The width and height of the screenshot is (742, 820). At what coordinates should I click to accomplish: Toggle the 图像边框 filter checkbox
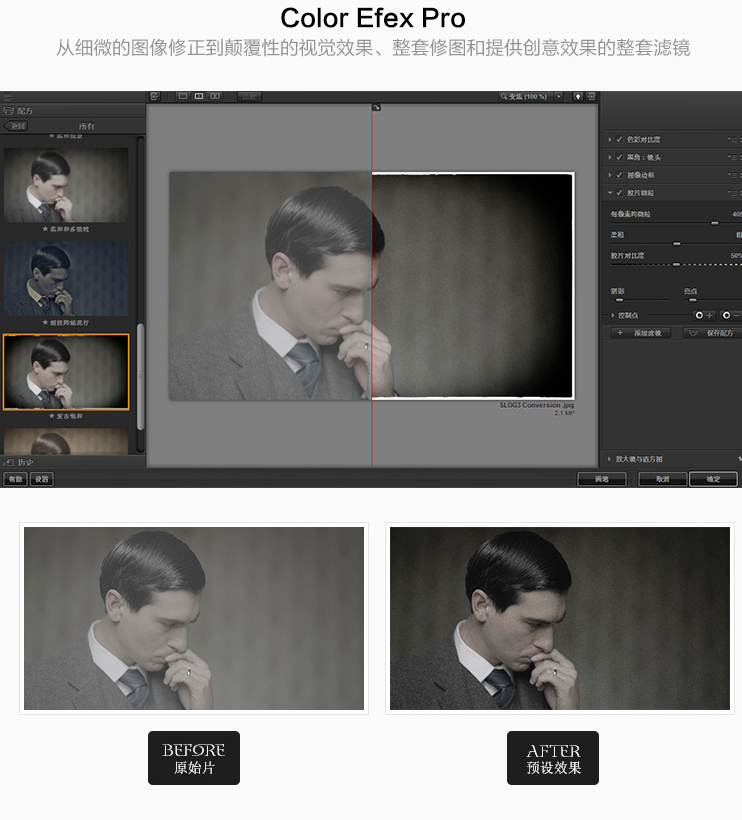[x=619, y=175]
